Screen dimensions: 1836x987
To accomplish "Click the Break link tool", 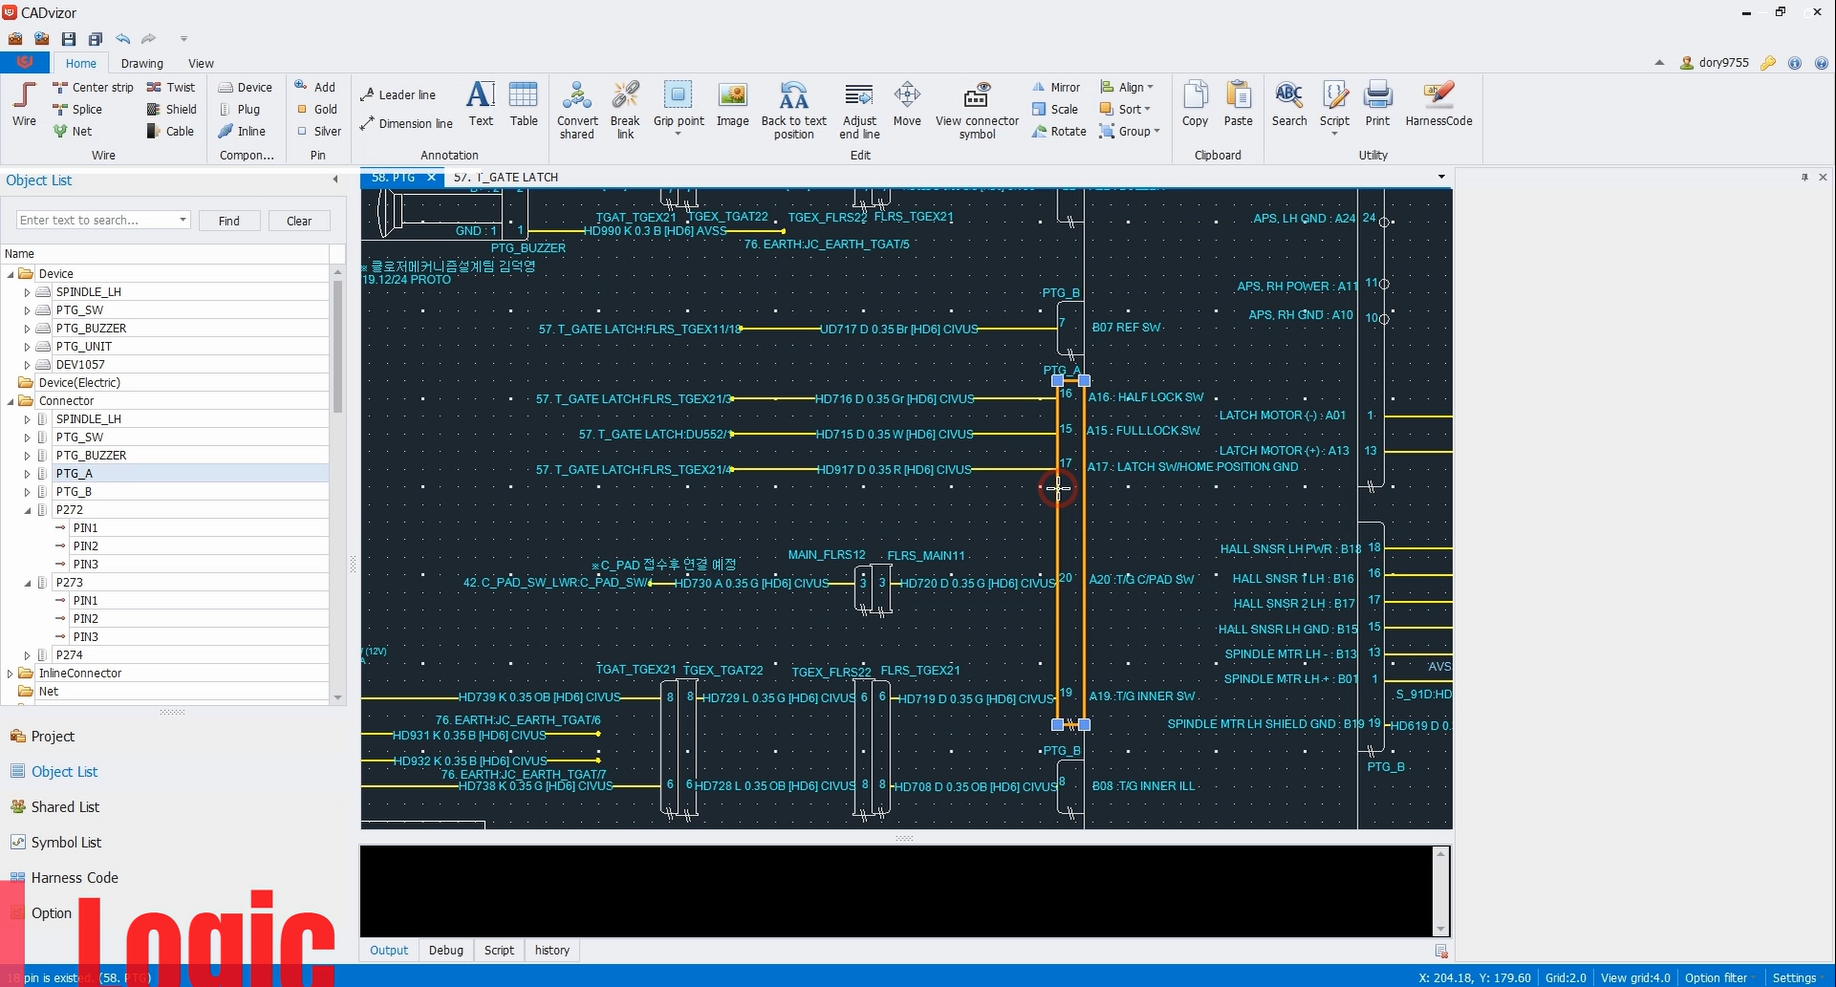I will 625,110.
